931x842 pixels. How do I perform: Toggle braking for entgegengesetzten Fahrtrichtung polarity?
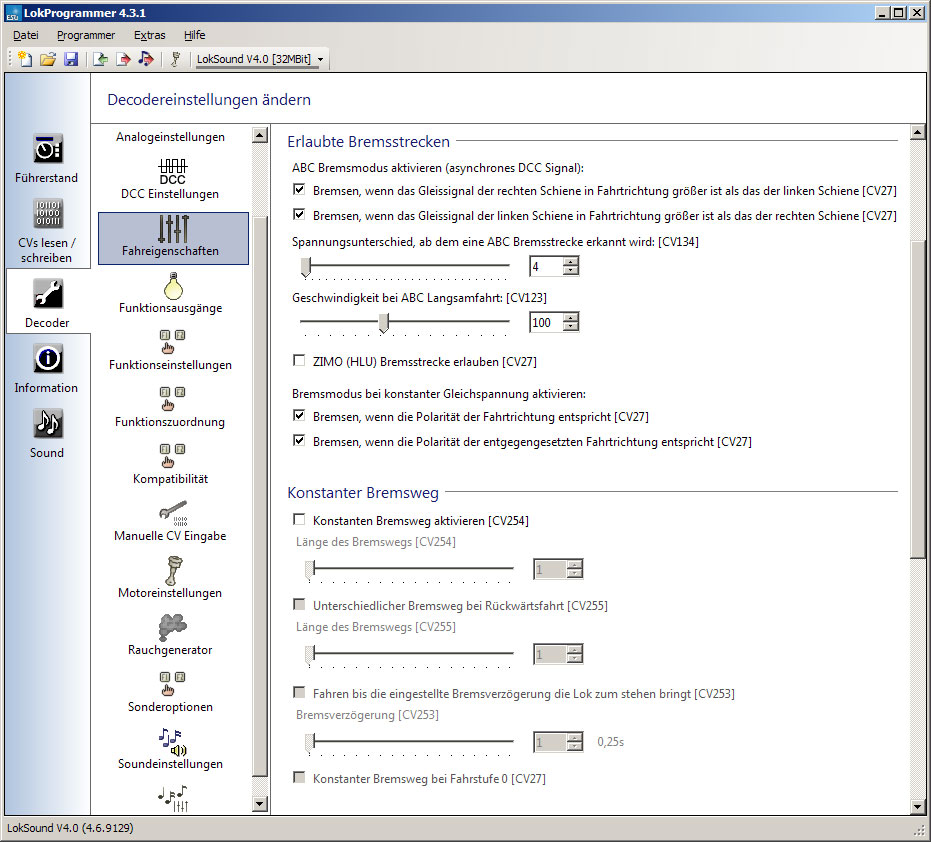point(299,441)
